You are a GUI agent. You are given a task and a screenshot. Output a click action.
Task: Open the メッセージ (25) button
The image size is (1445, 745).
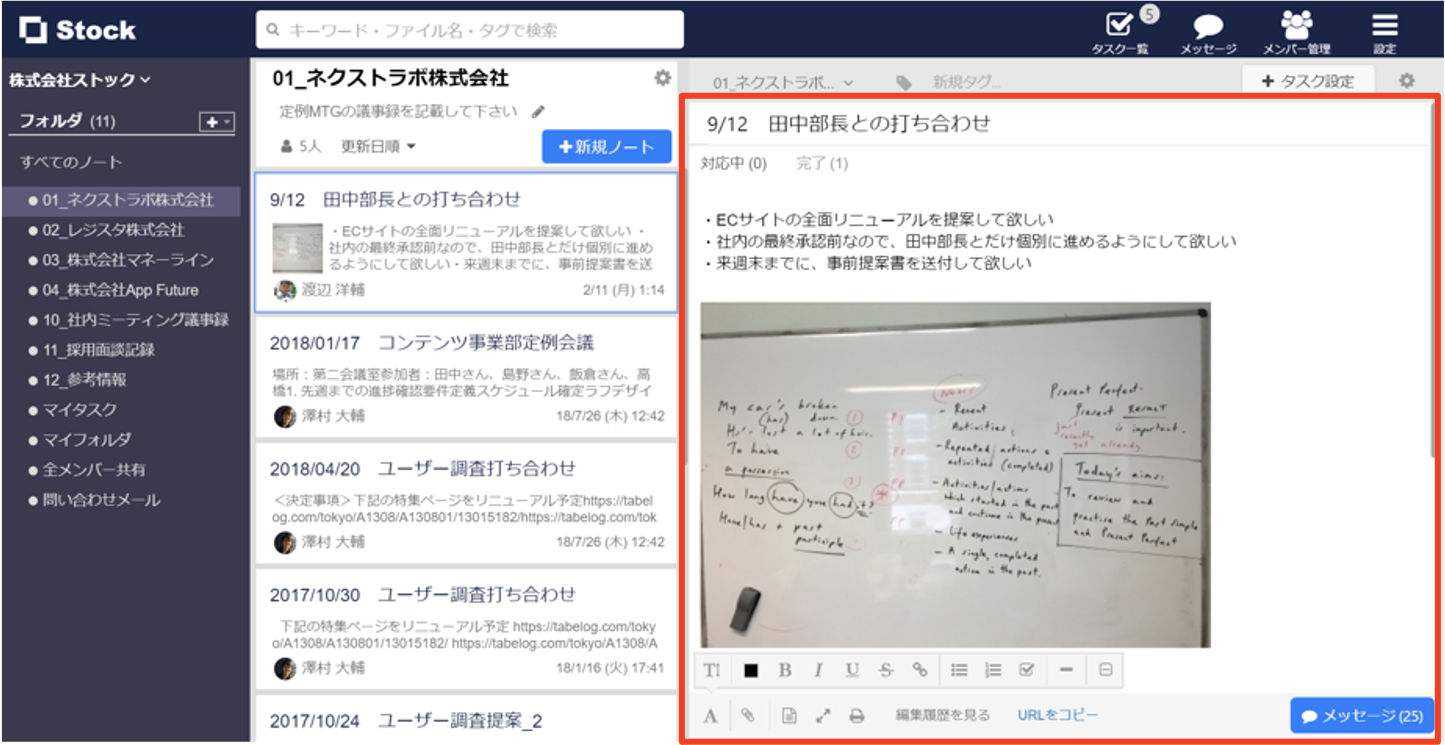1362,716
